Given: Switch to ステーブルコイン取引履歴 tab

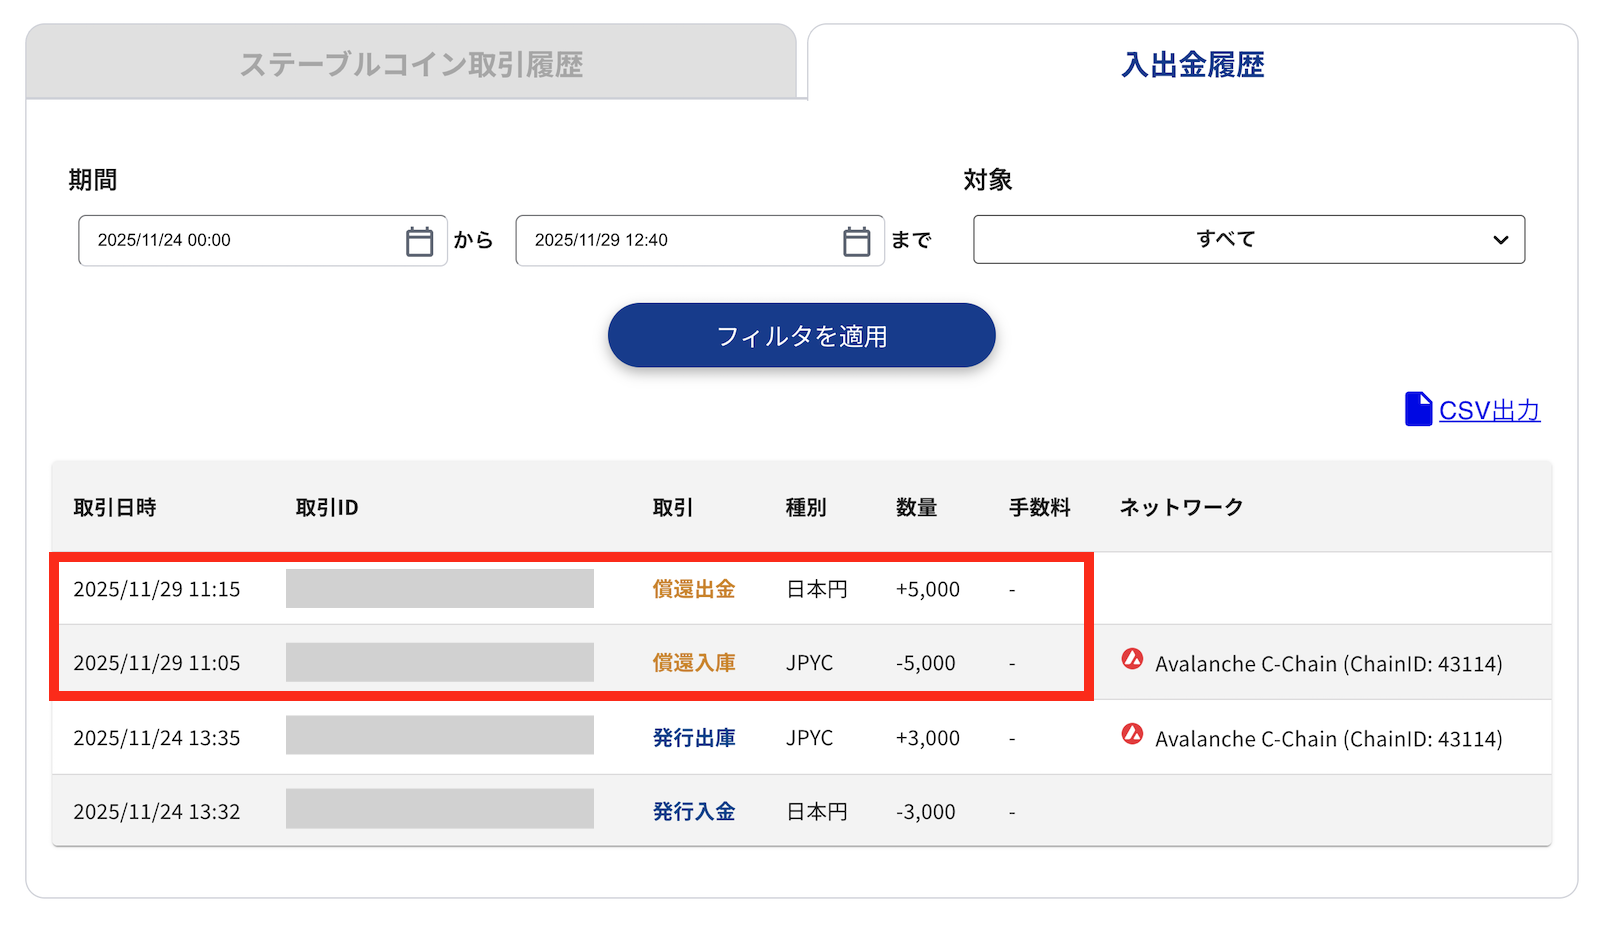Looking at the screenshot, I should [x=411, y=64].
